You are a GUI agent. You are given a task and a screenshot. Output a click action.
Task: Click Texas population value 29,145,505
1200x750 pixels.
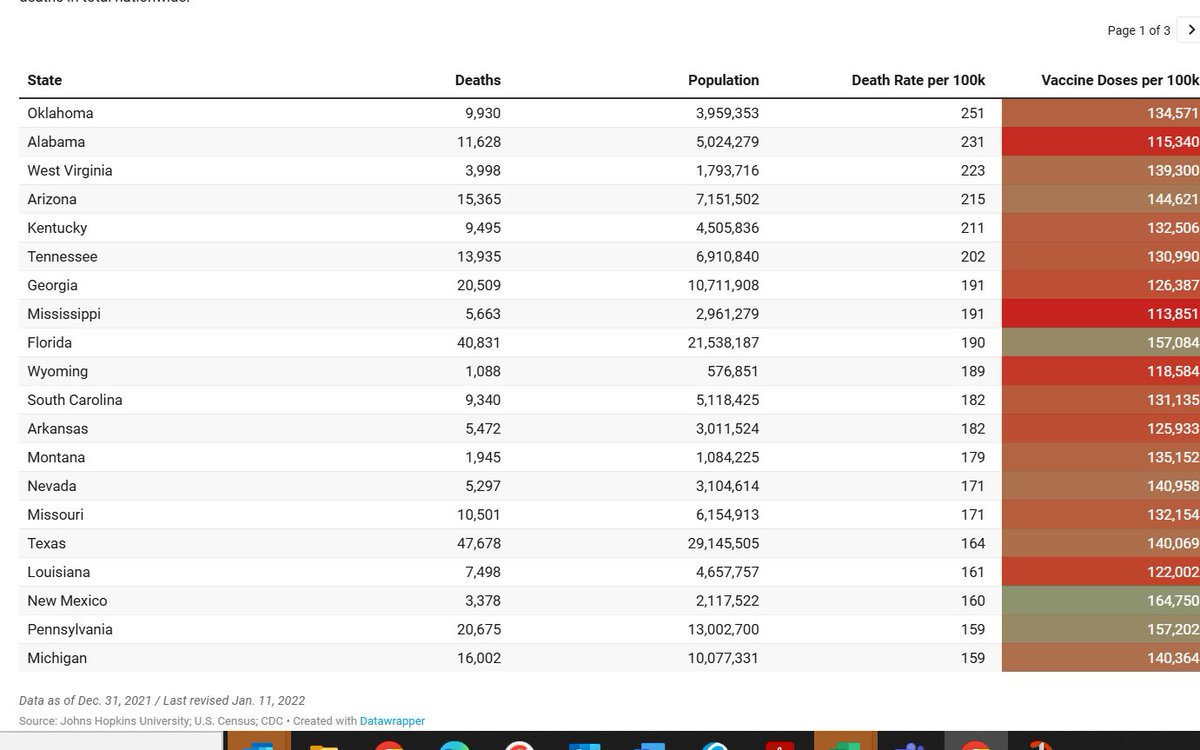(724, 544)
